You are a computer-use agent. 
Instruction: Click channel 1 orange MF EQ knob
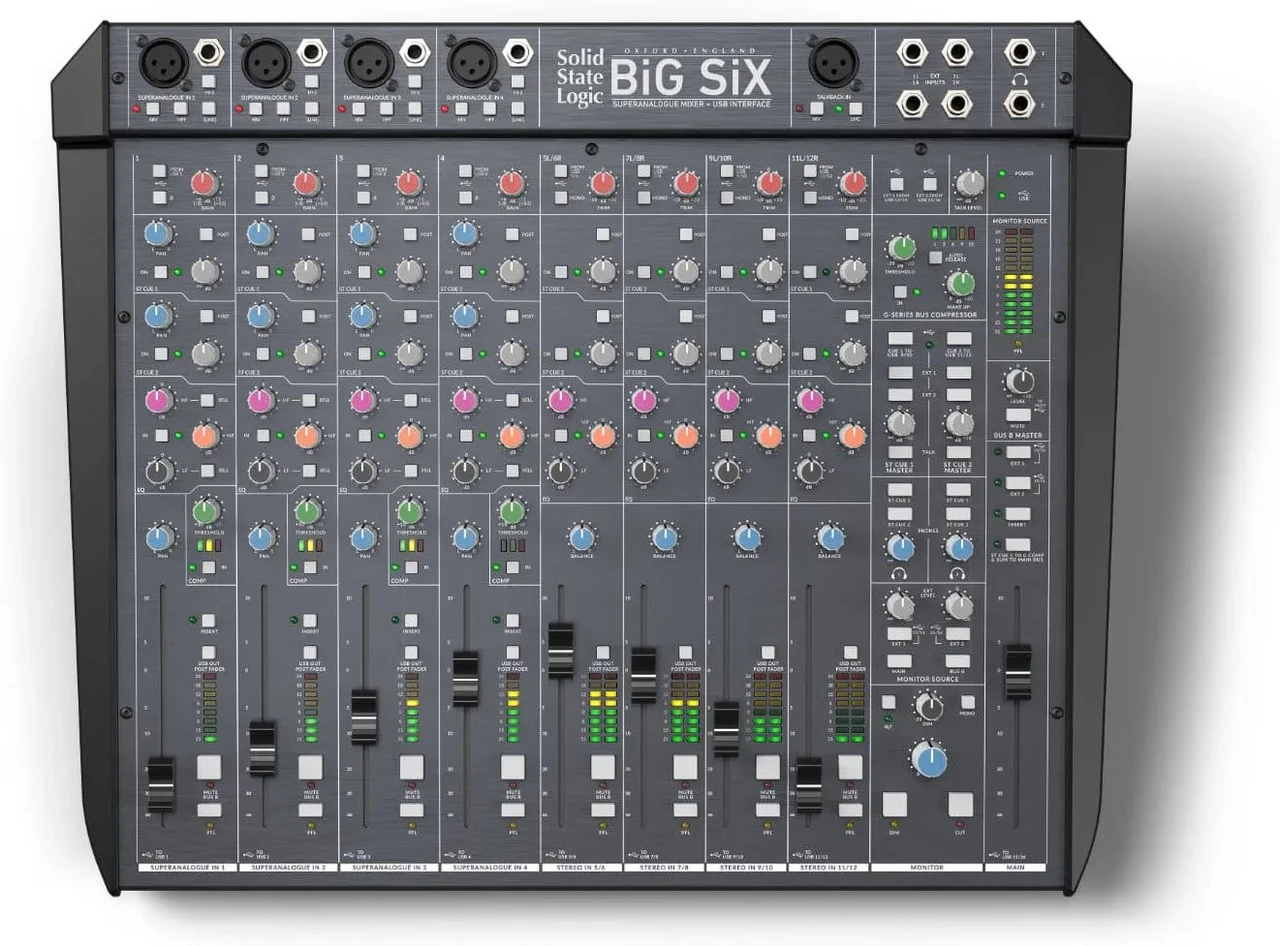pyautogui.click(x=204, y=436)
